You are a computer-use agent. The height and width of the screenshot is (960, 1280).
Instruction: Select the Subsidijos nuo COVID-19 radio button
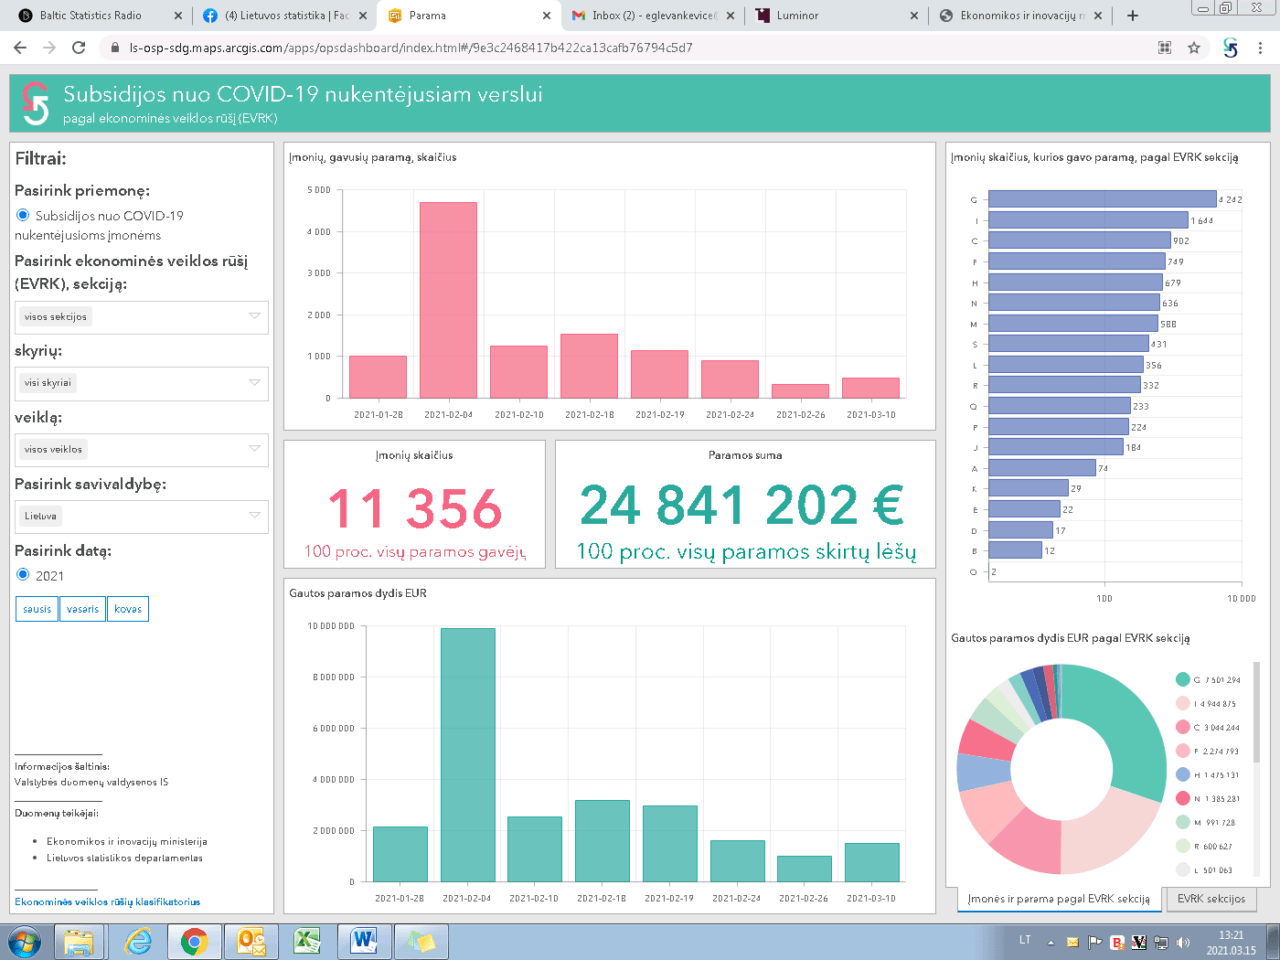pyautogui.click(x=23, y=215)
